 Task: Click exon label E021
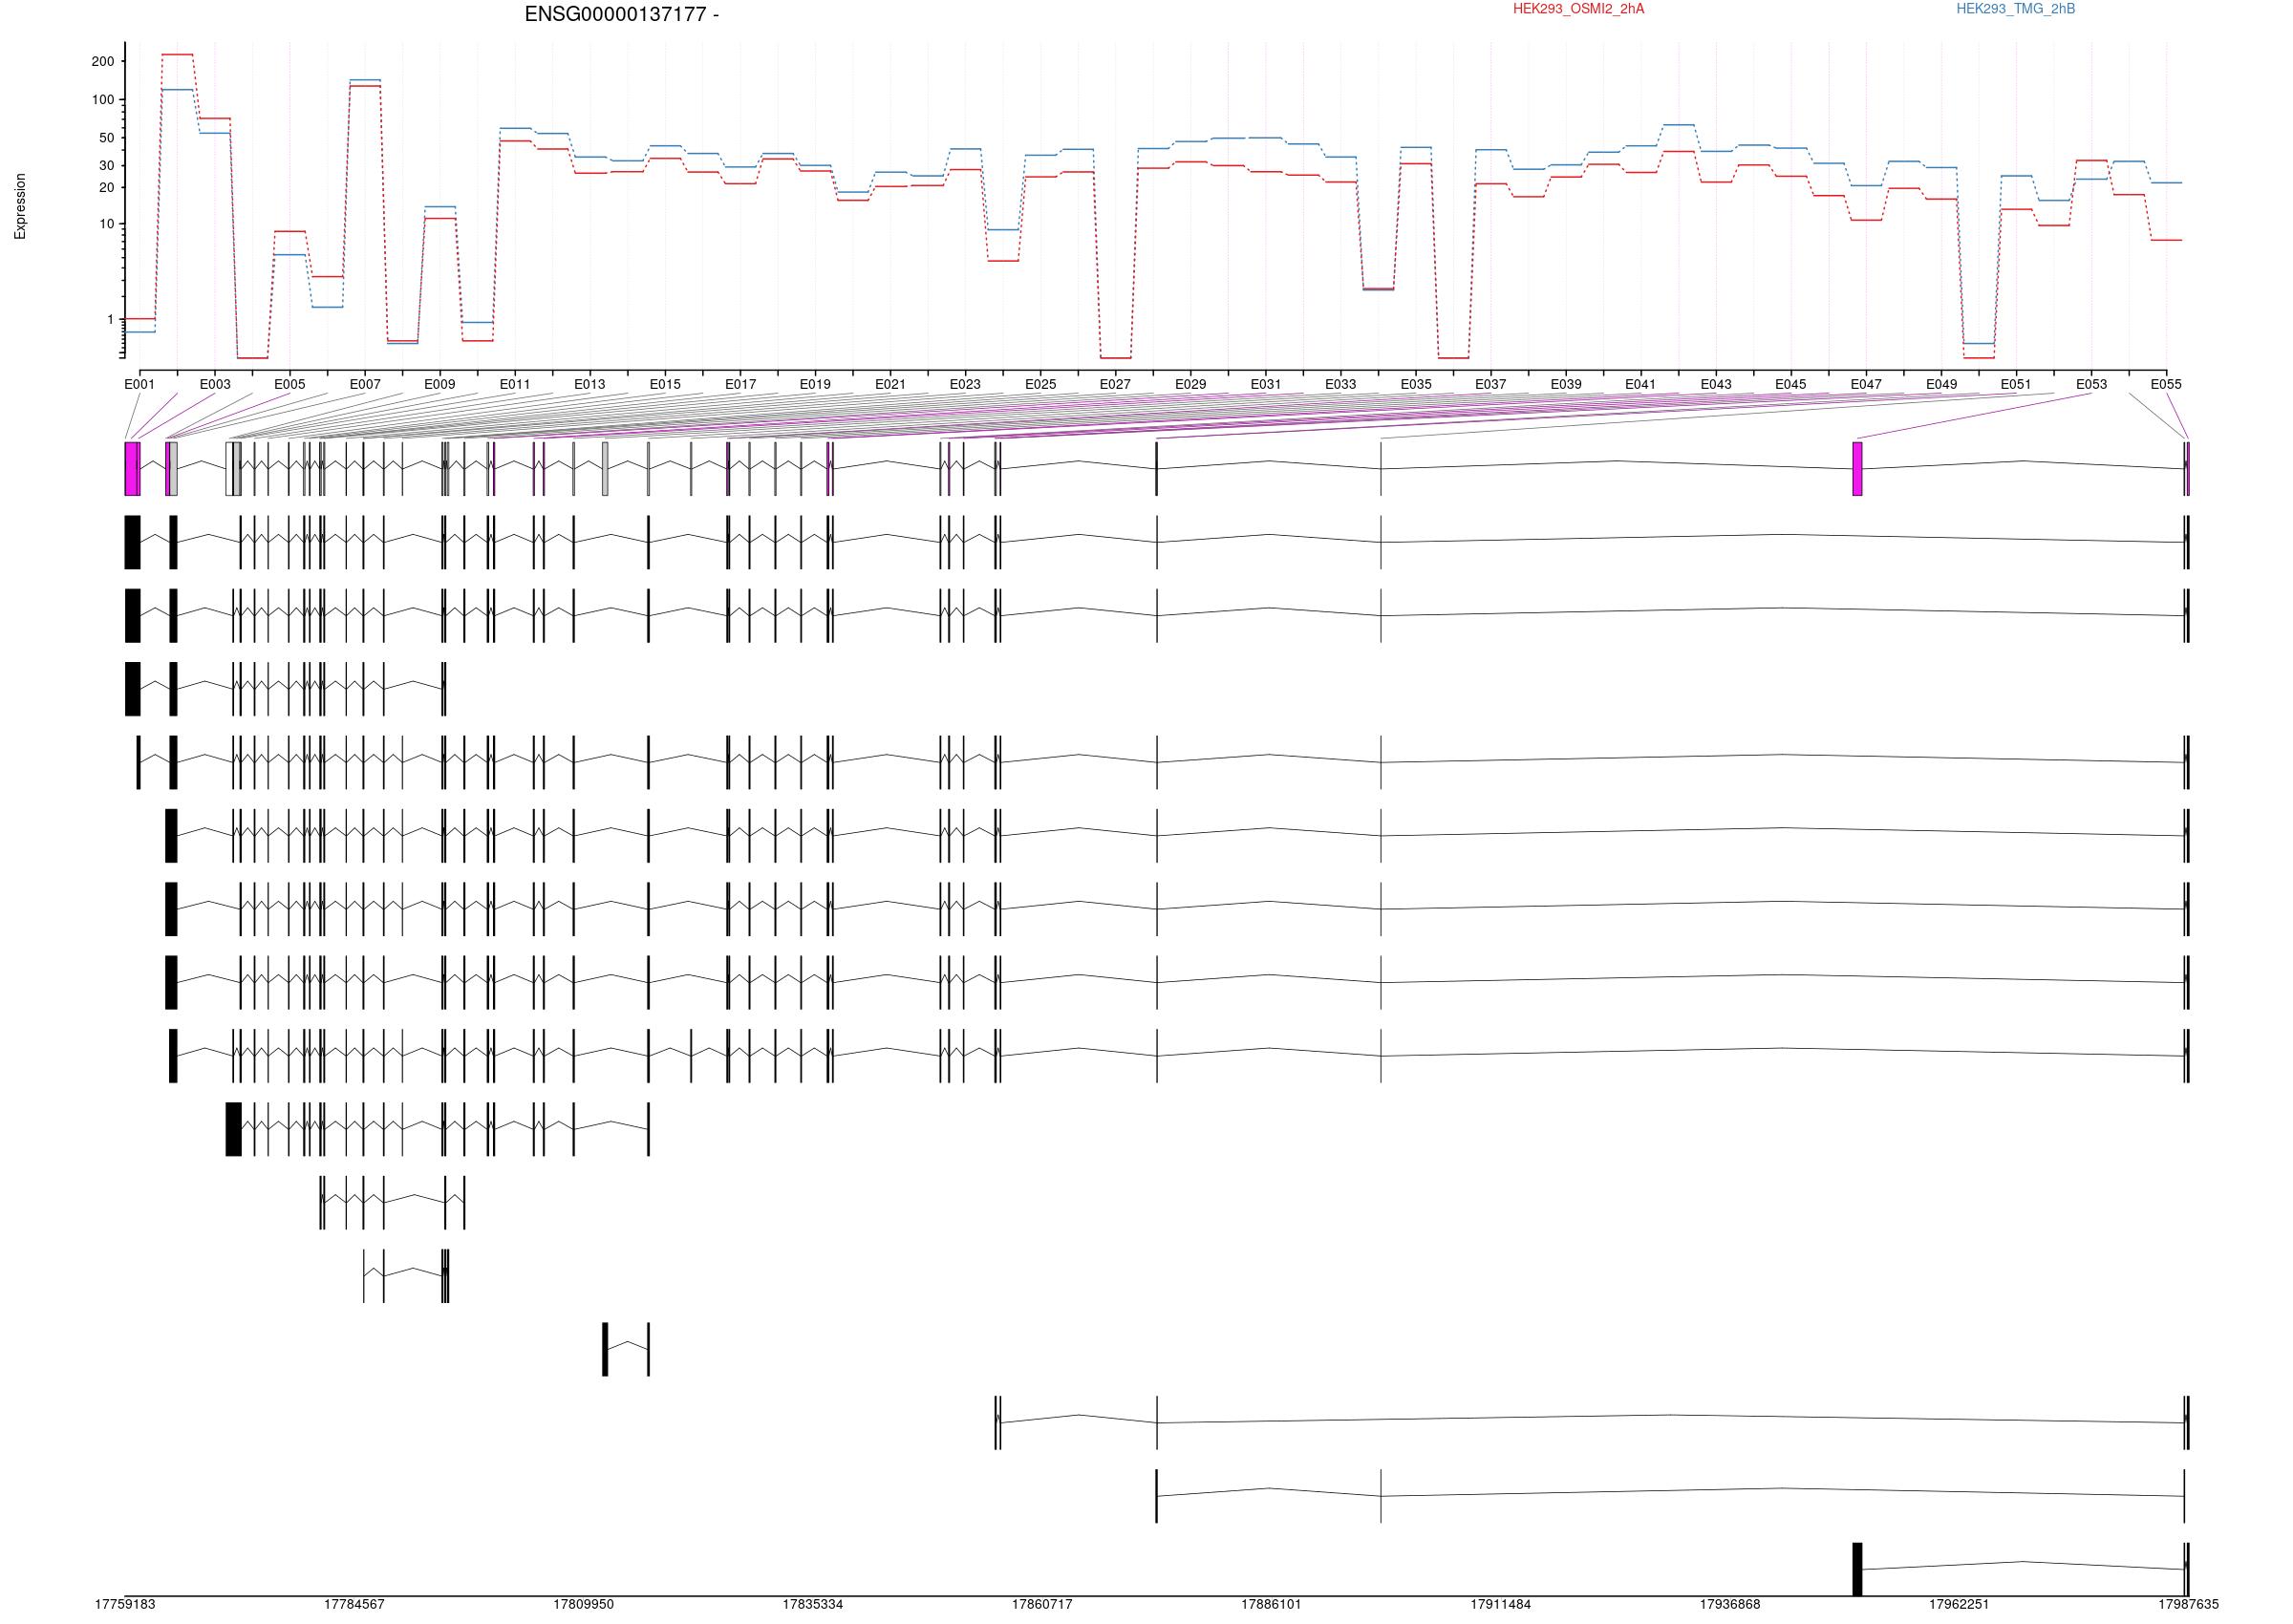(890, 384)
